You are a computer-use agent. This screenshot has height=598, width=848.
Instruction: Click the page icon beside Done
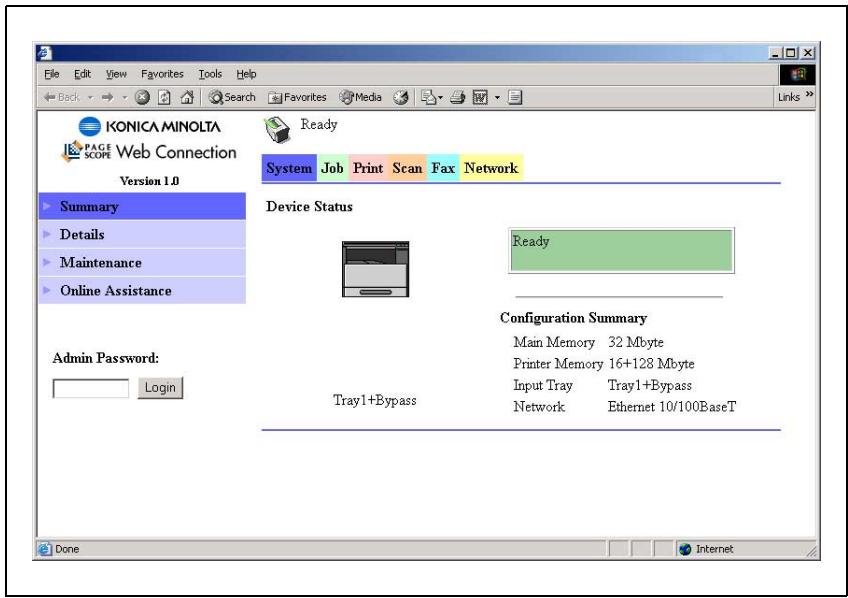(x=45, y=549)
